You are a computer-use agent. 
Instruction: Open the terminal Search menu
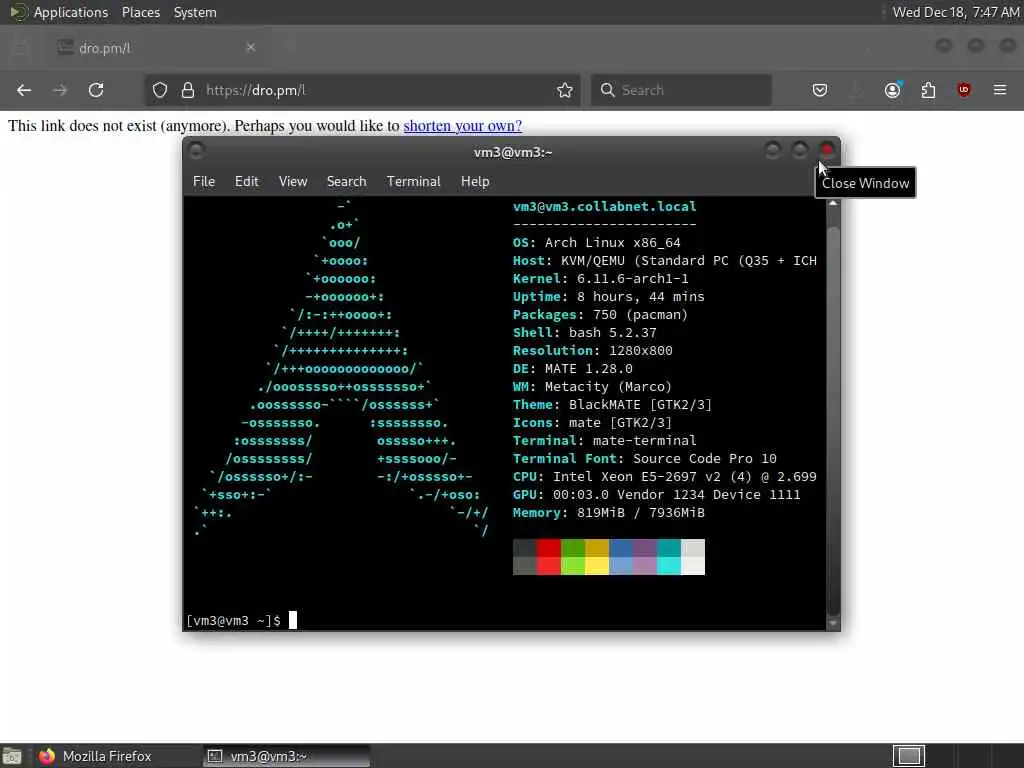[x=346, y=182]
